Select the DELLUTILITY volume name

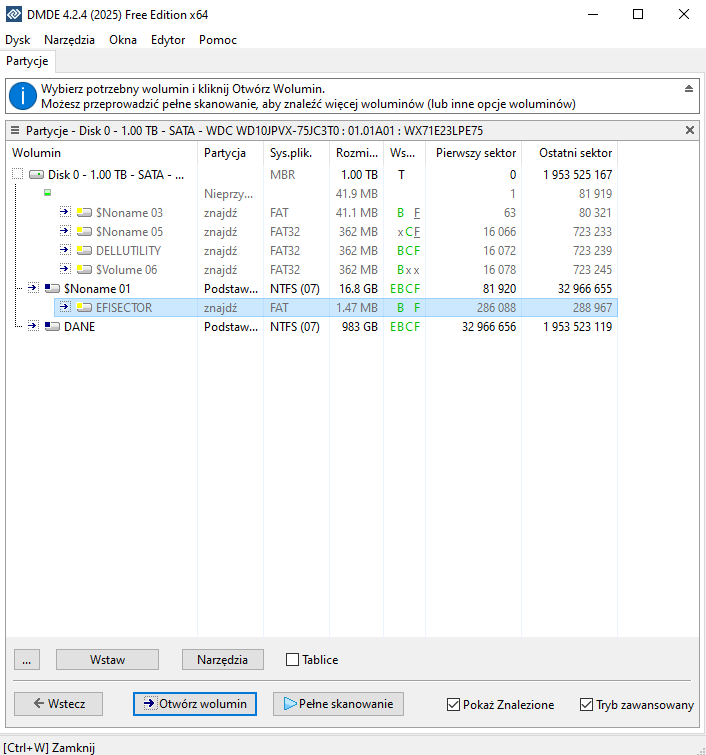click(128, 250)
